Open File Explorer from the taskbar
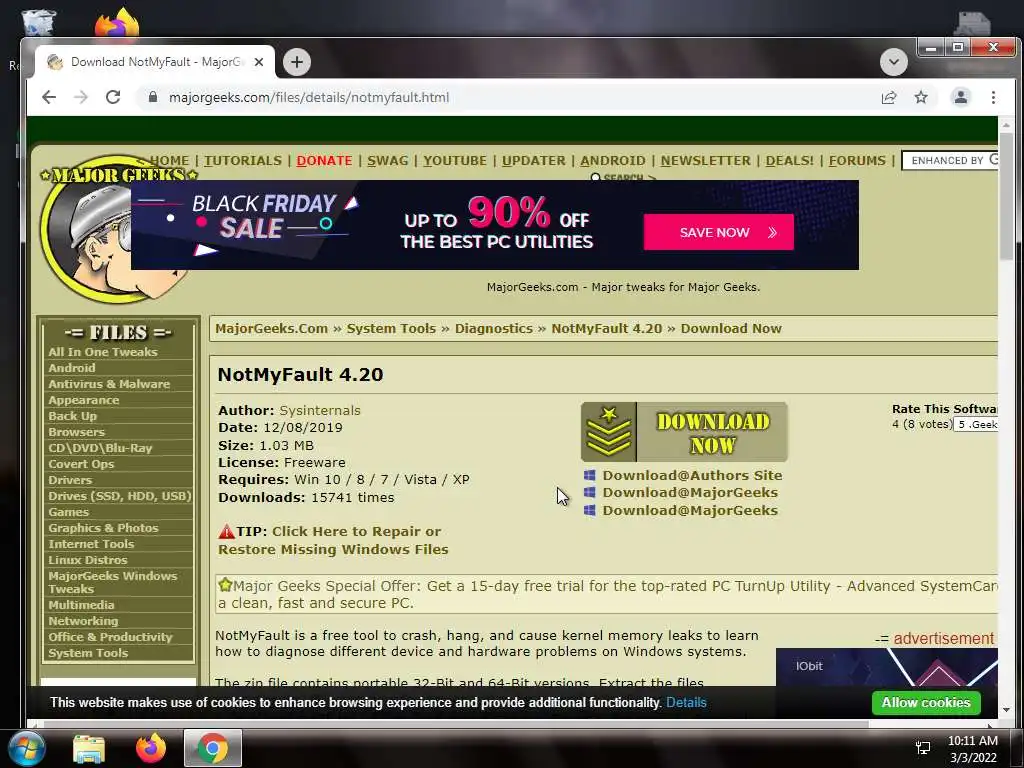This screenshot has width=1024, height=768. click(89, 748)
